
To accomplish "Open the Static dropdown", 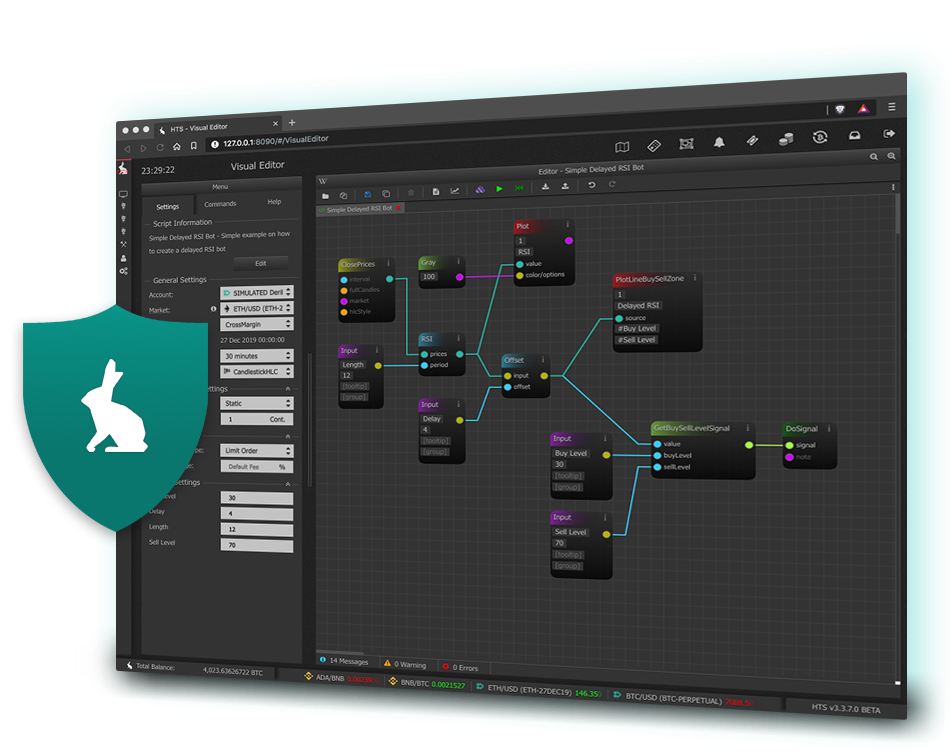I will [257, 403].
